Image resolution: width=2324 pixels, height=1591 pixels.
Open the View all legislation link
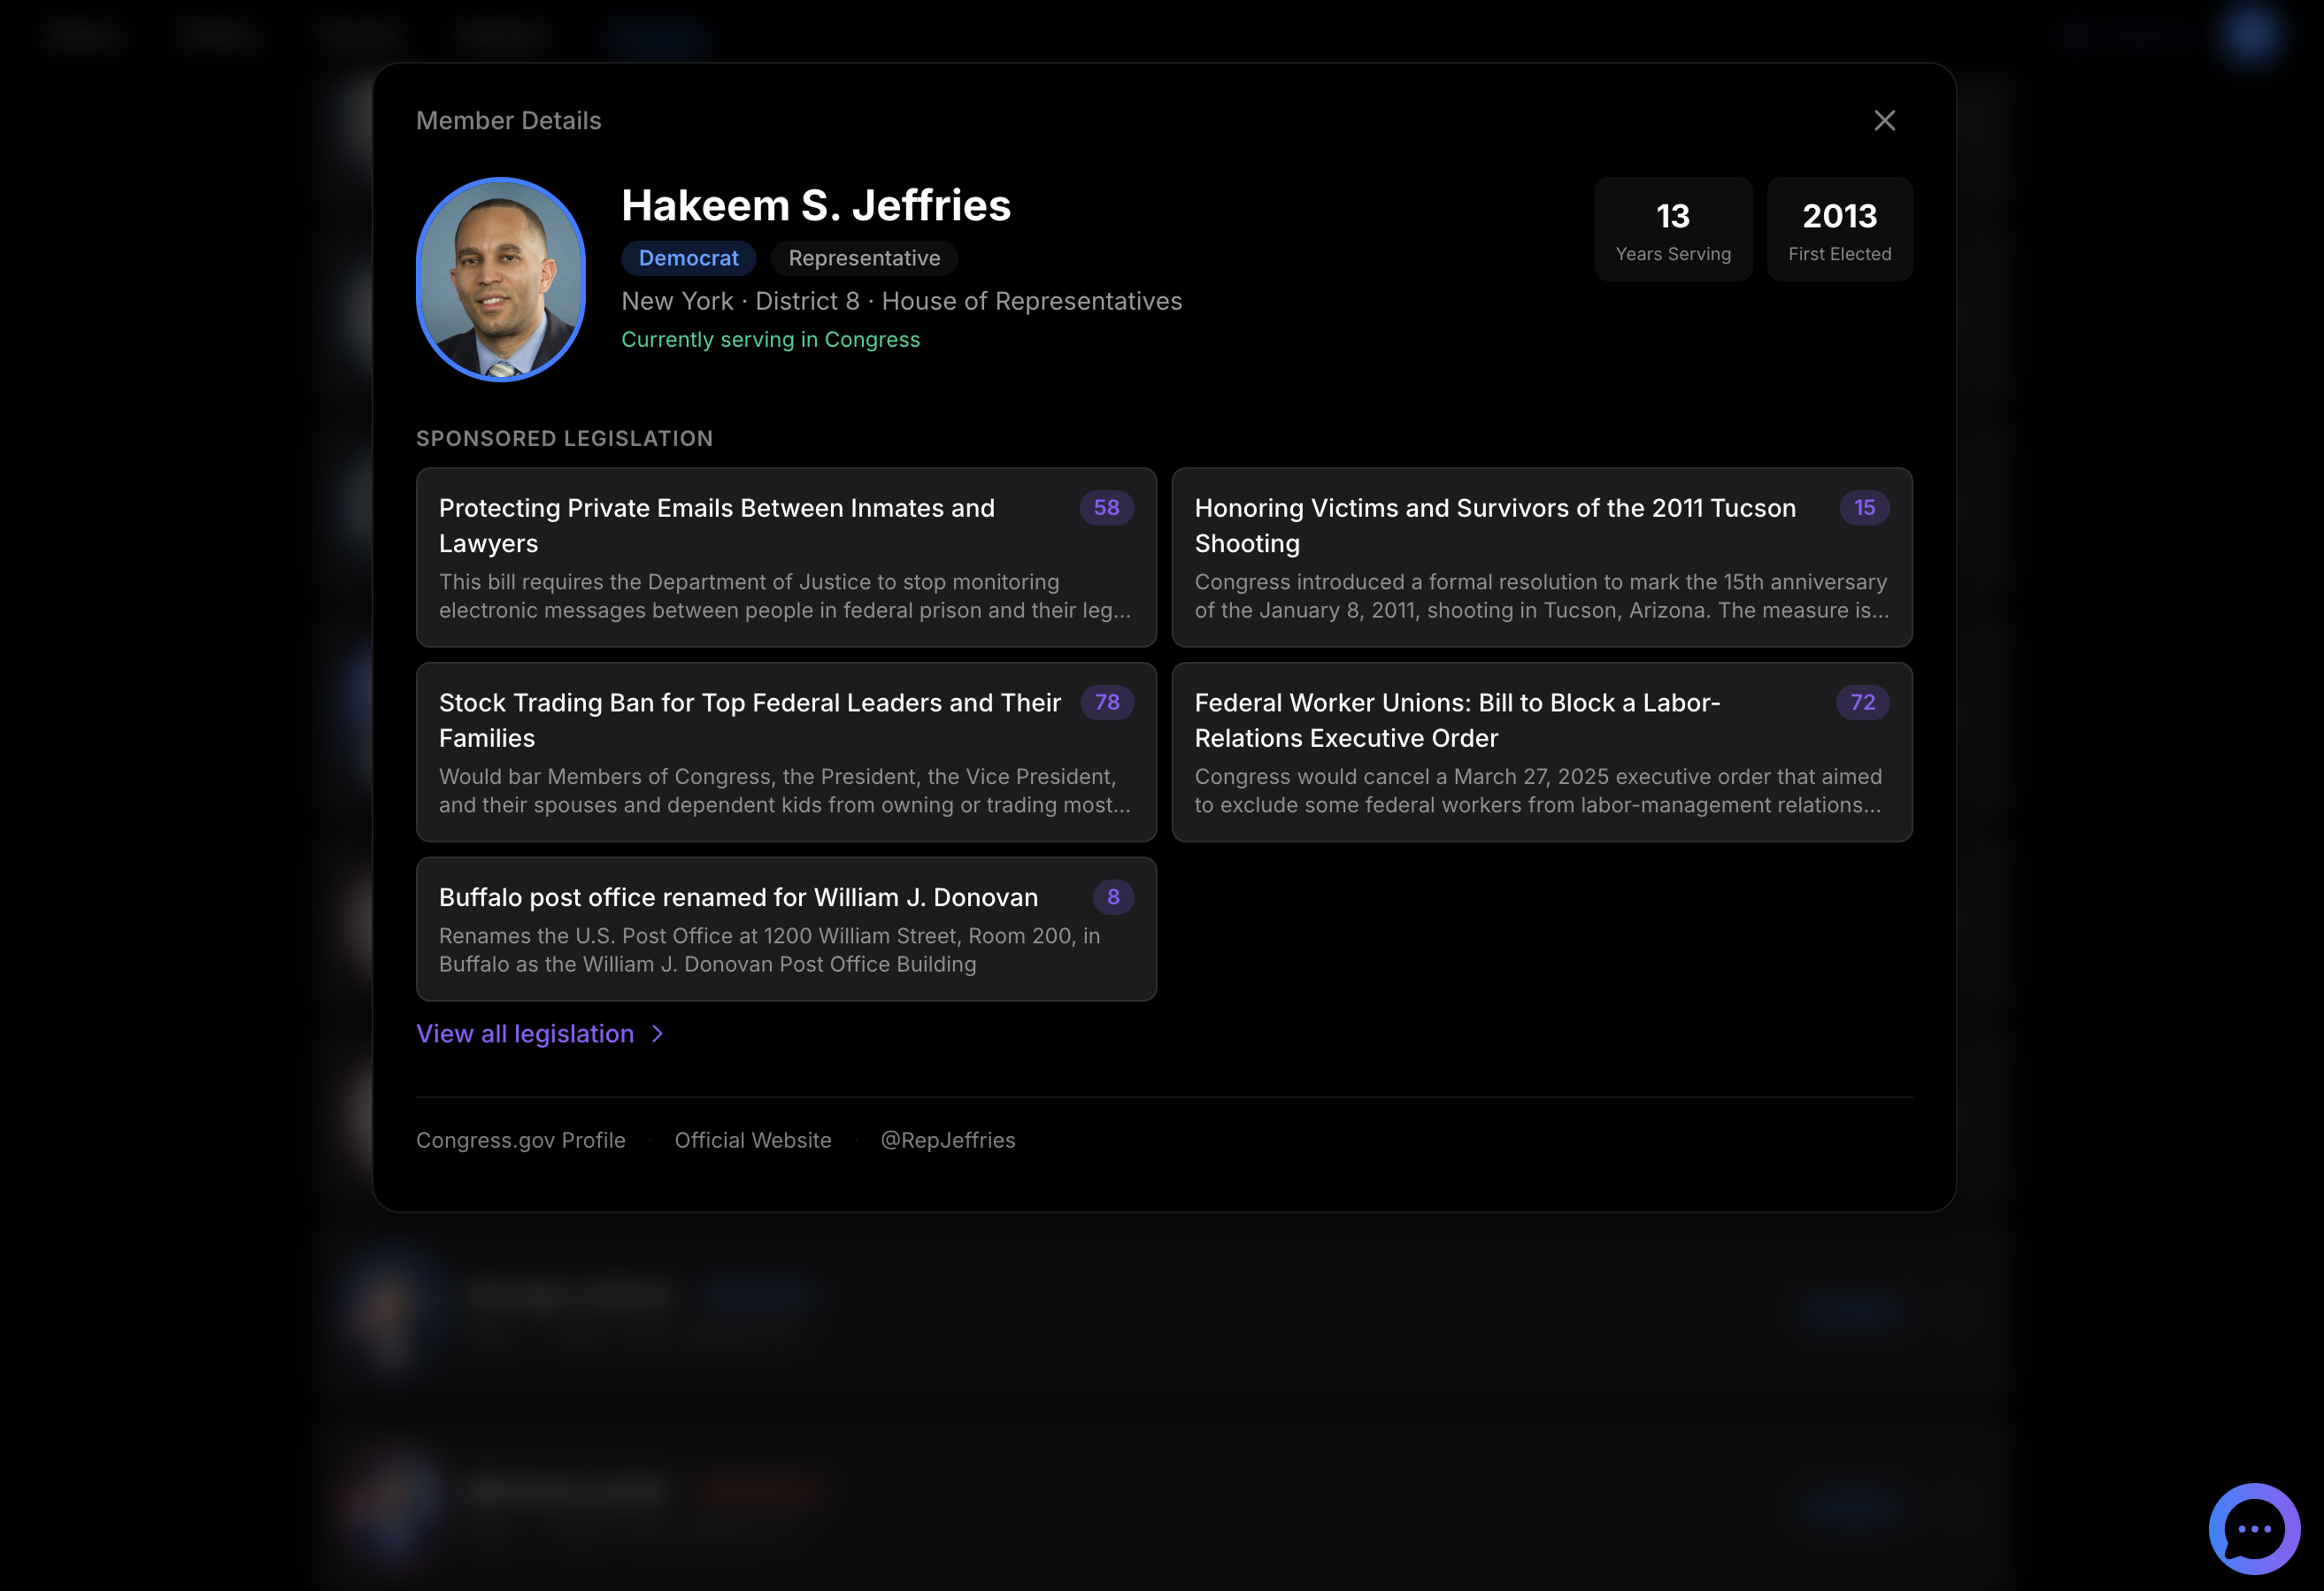click(525, 1034)
